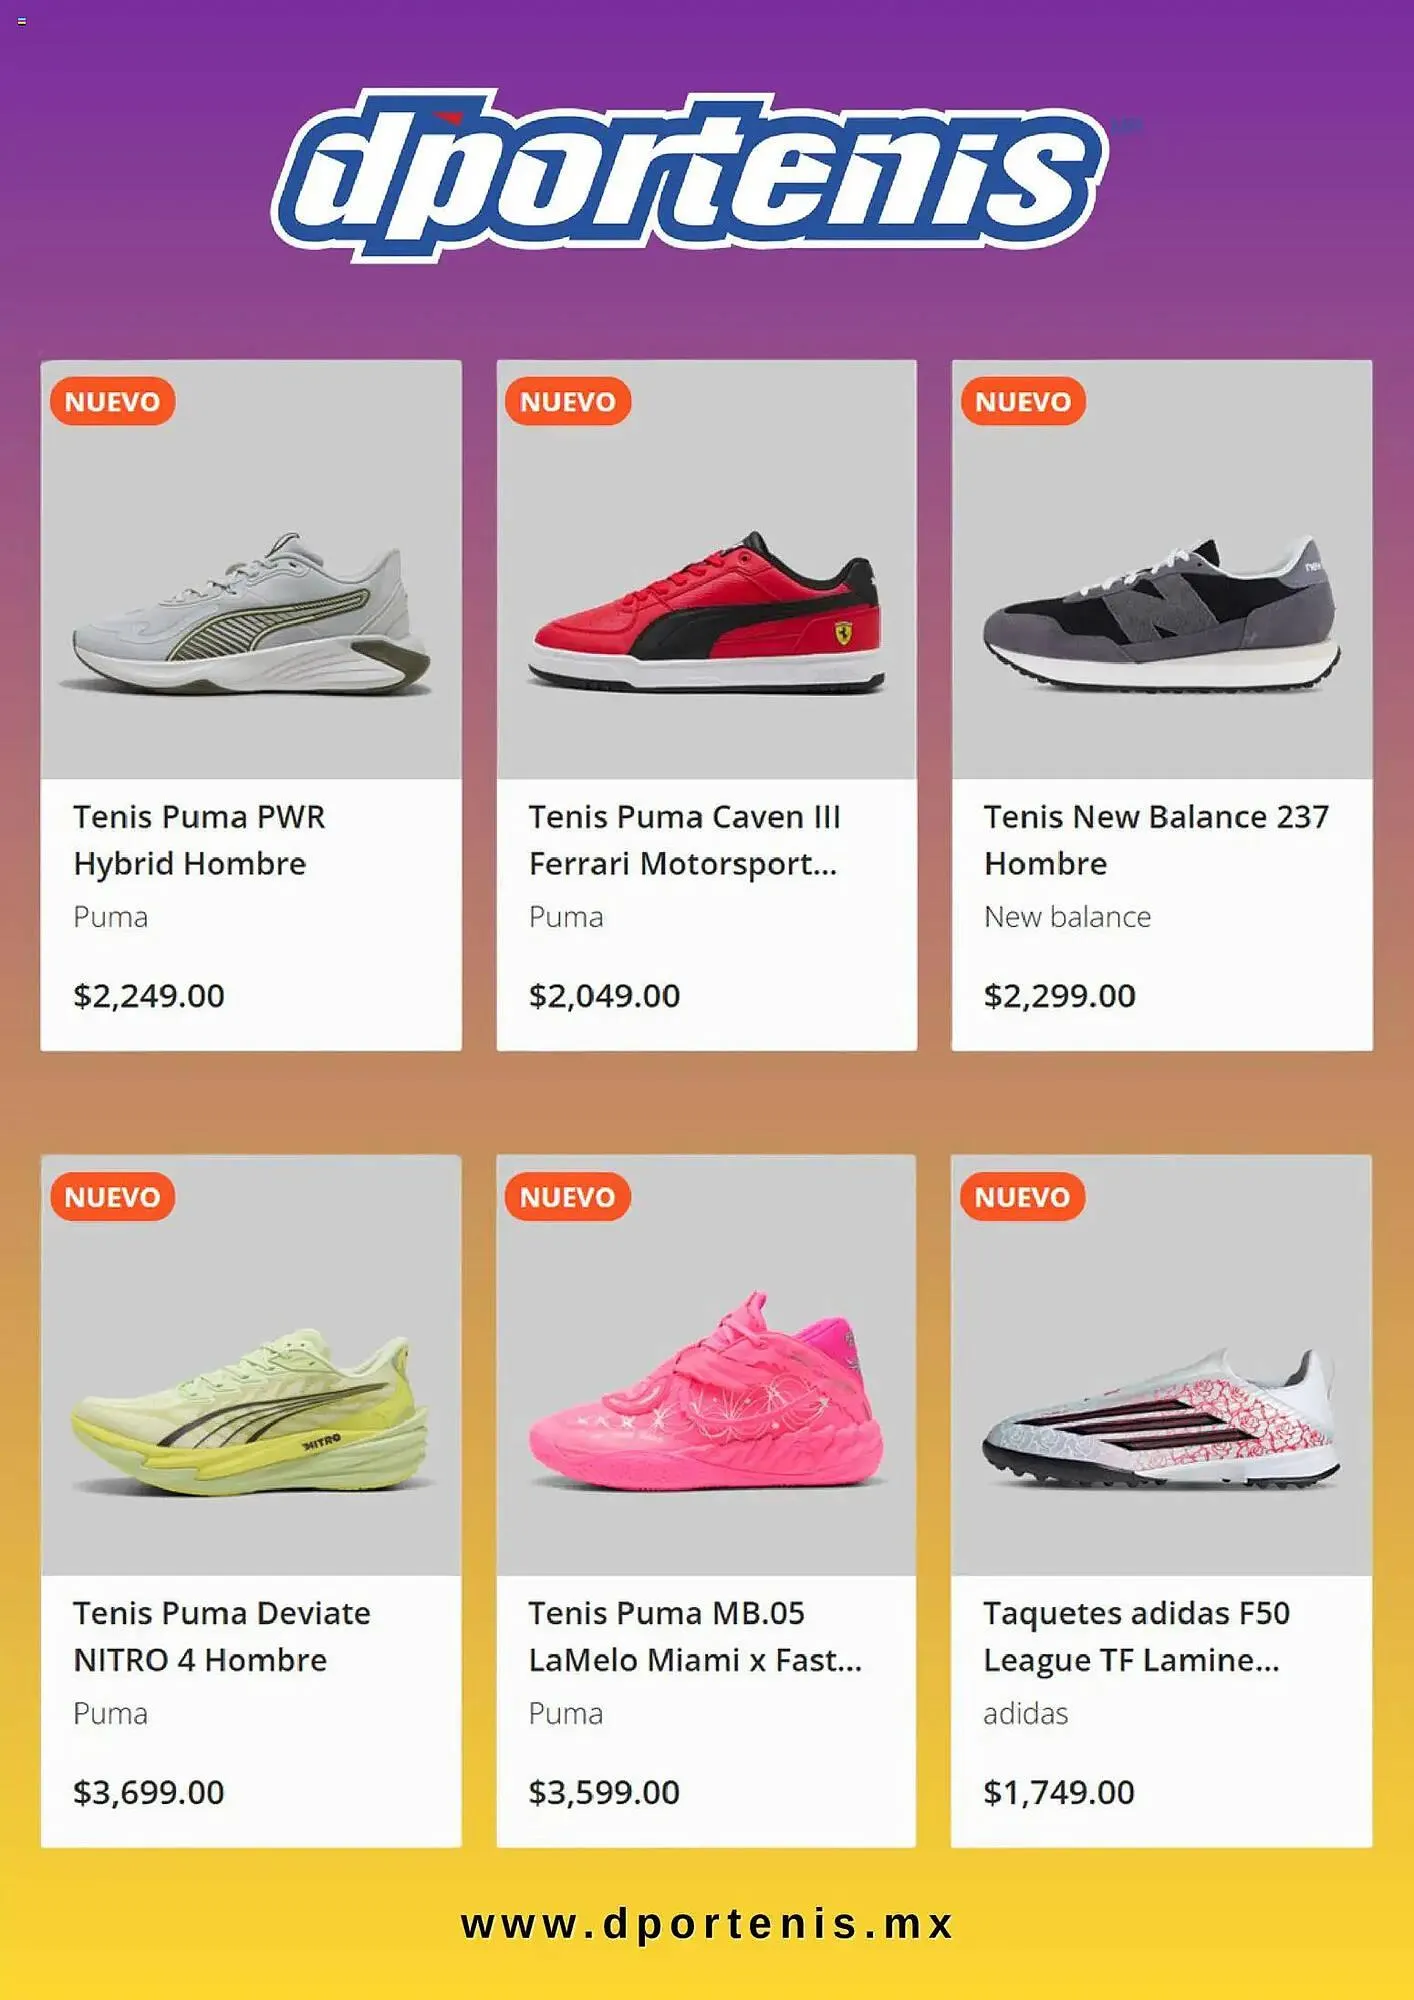
Task: Click the Tenis Puma PWR Hybrid Hombre title
Action: (199, 840)
